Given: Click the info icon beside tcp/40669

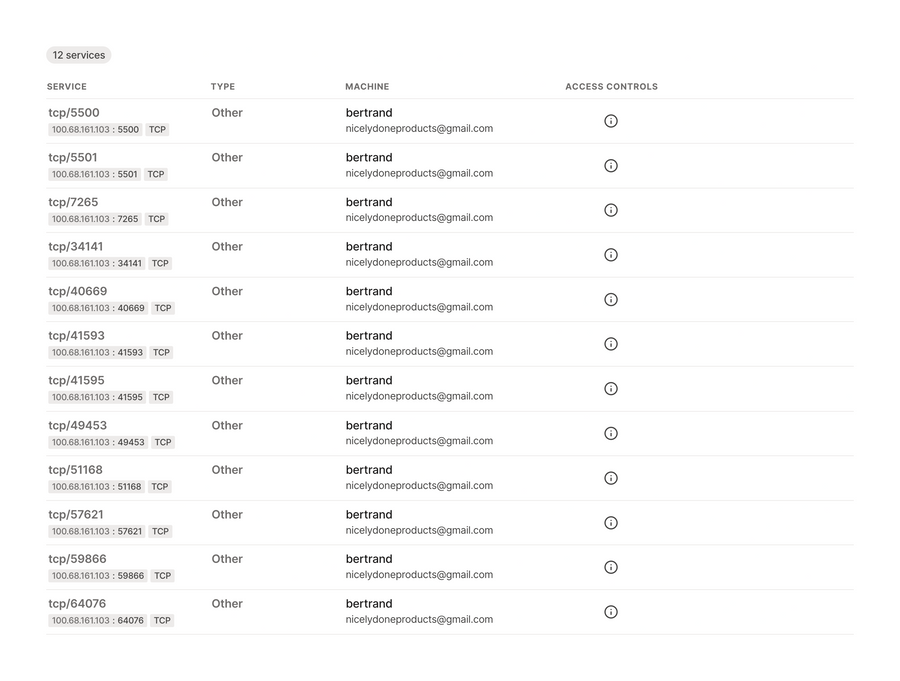Looking at the screenshot, I should pyautogui.click(x=611, y=299).
